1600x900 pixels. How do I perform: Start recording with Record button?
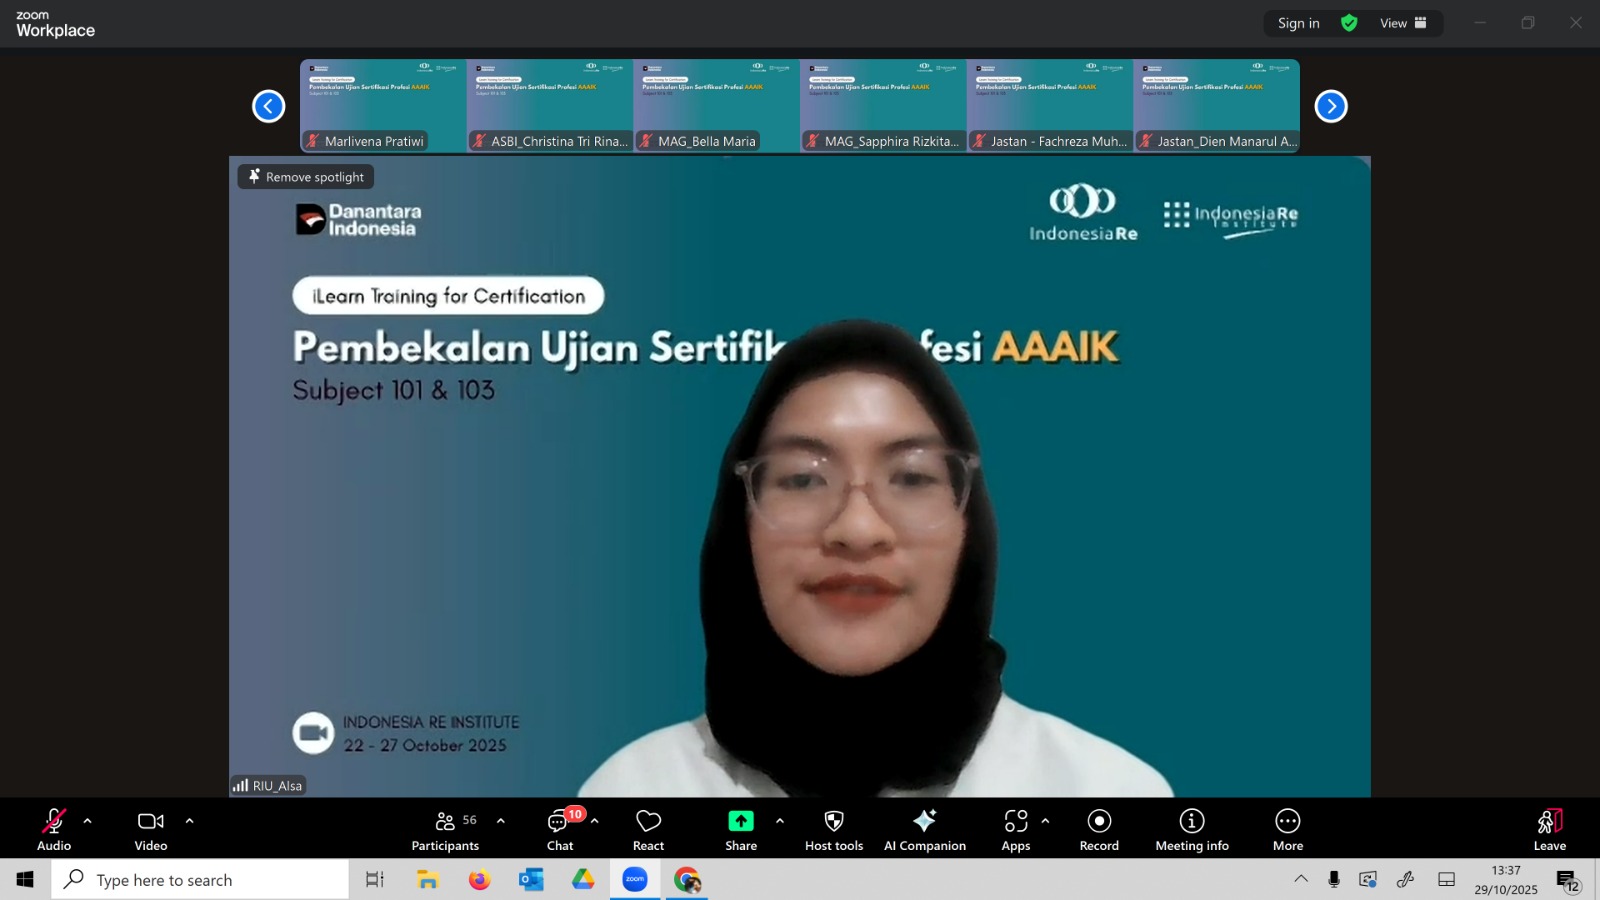(x=1099, y=830)
